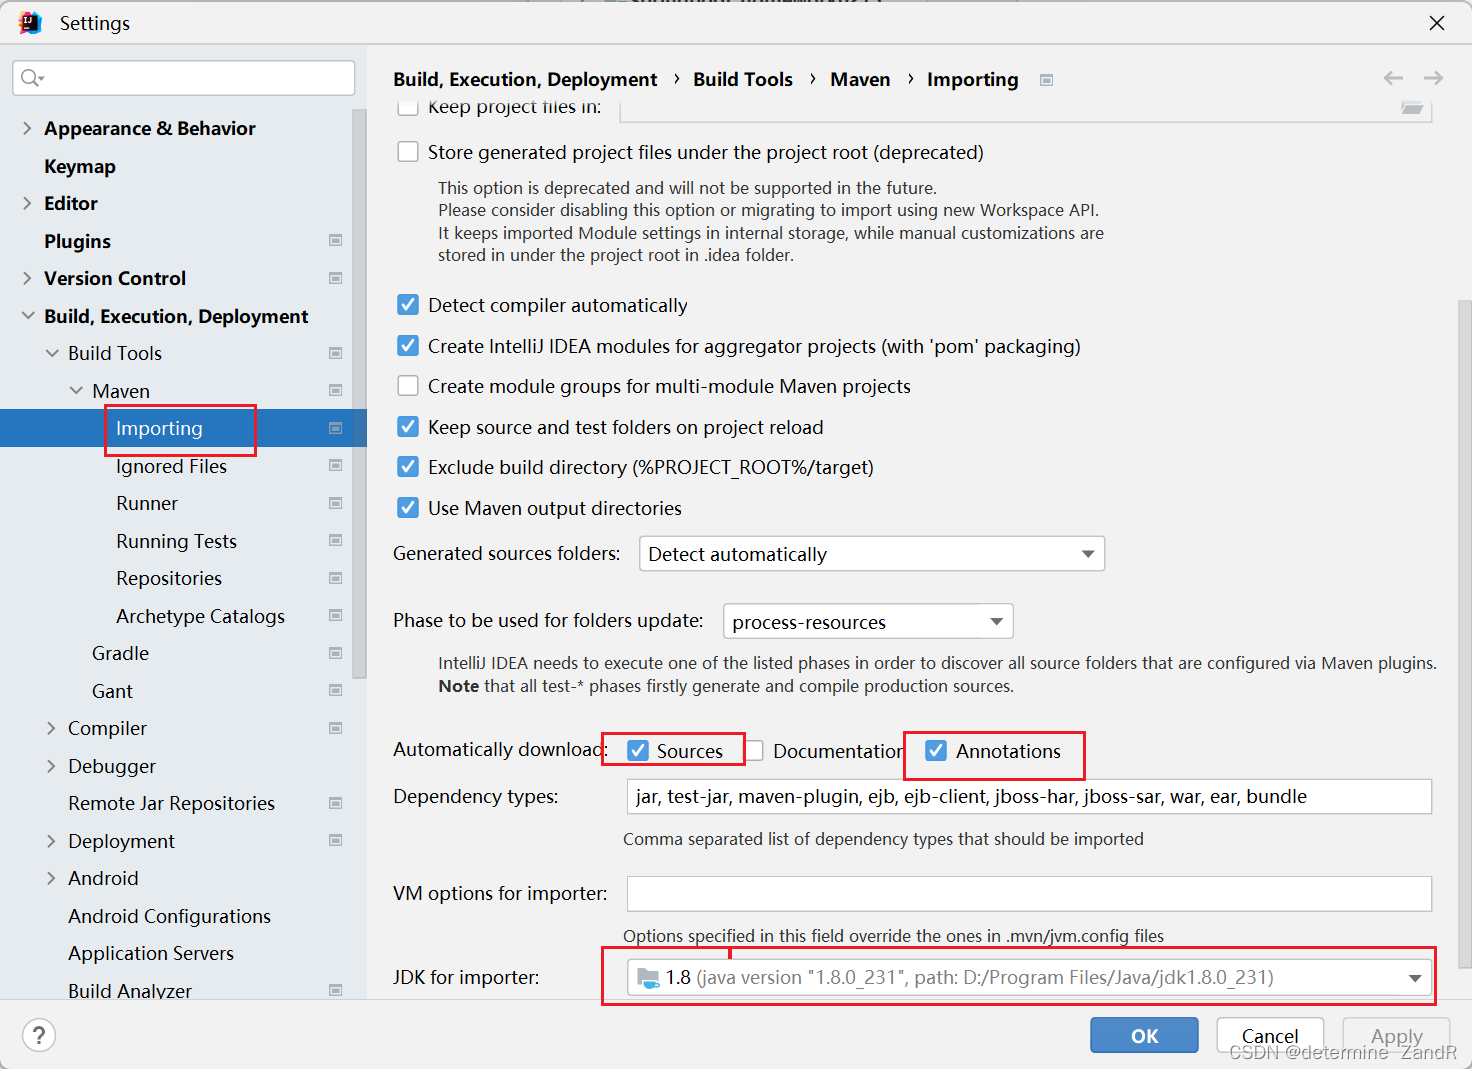The image size is (1472, 1069).
Task: Click the VM options for importer field
Action: 1029,894
